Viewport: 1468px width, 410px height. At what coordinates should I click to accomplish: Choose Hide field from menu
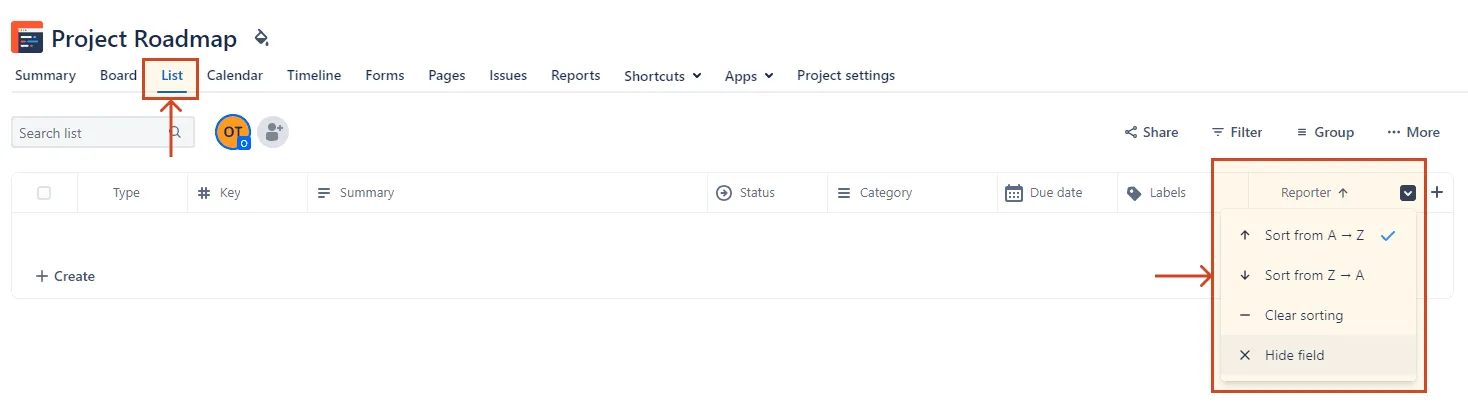[1293, 355]
